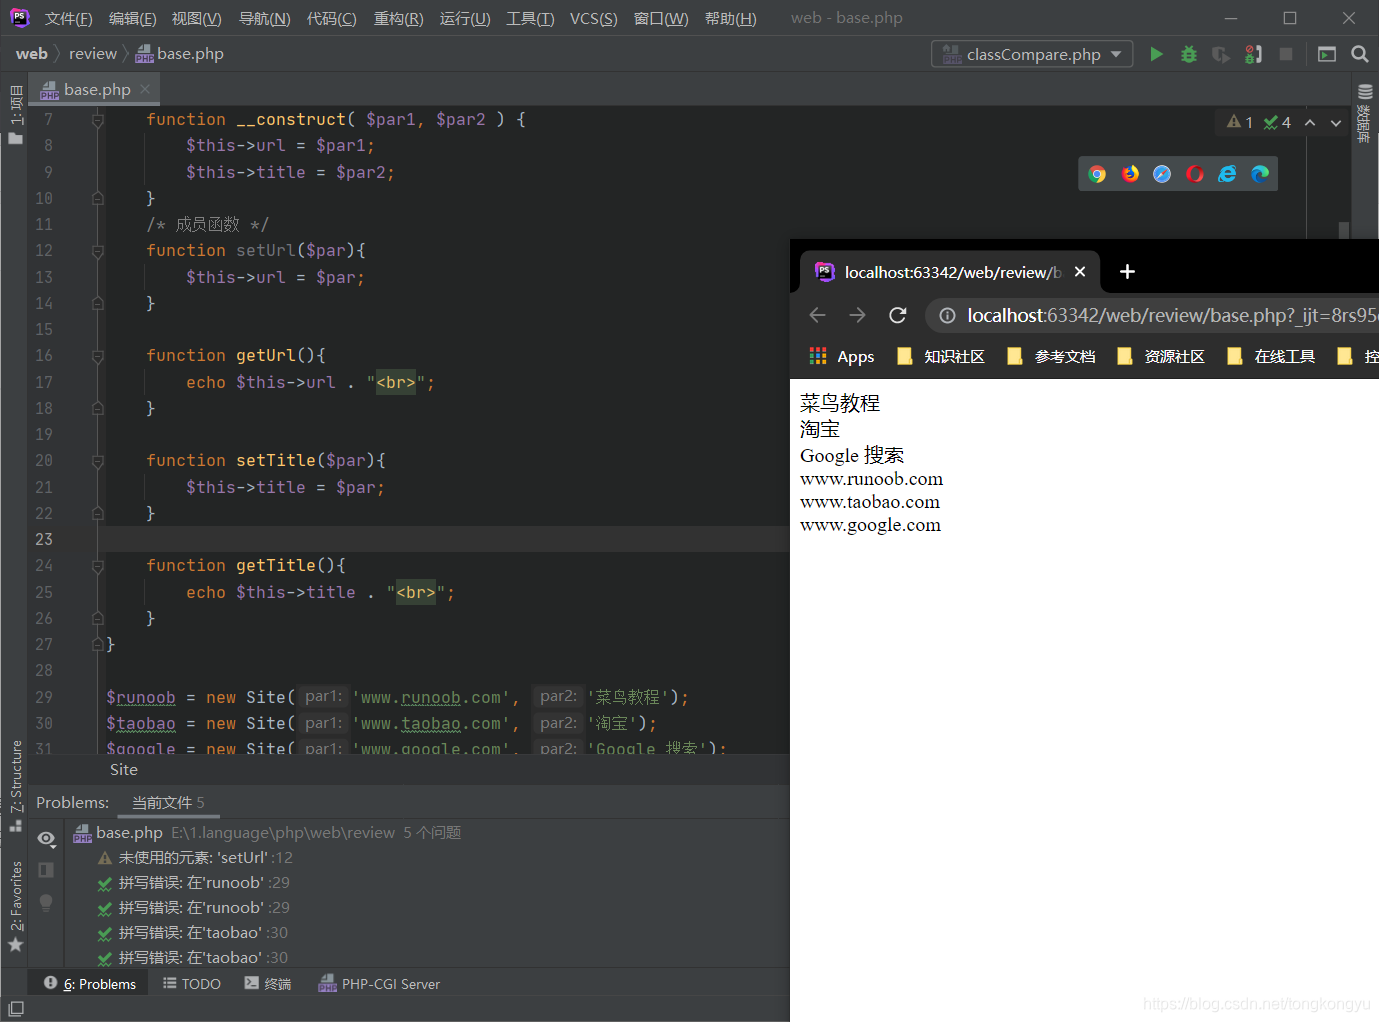Click the listen for PHP debug connections icon
The image size is (1379, 1022).
point(1253,54)
